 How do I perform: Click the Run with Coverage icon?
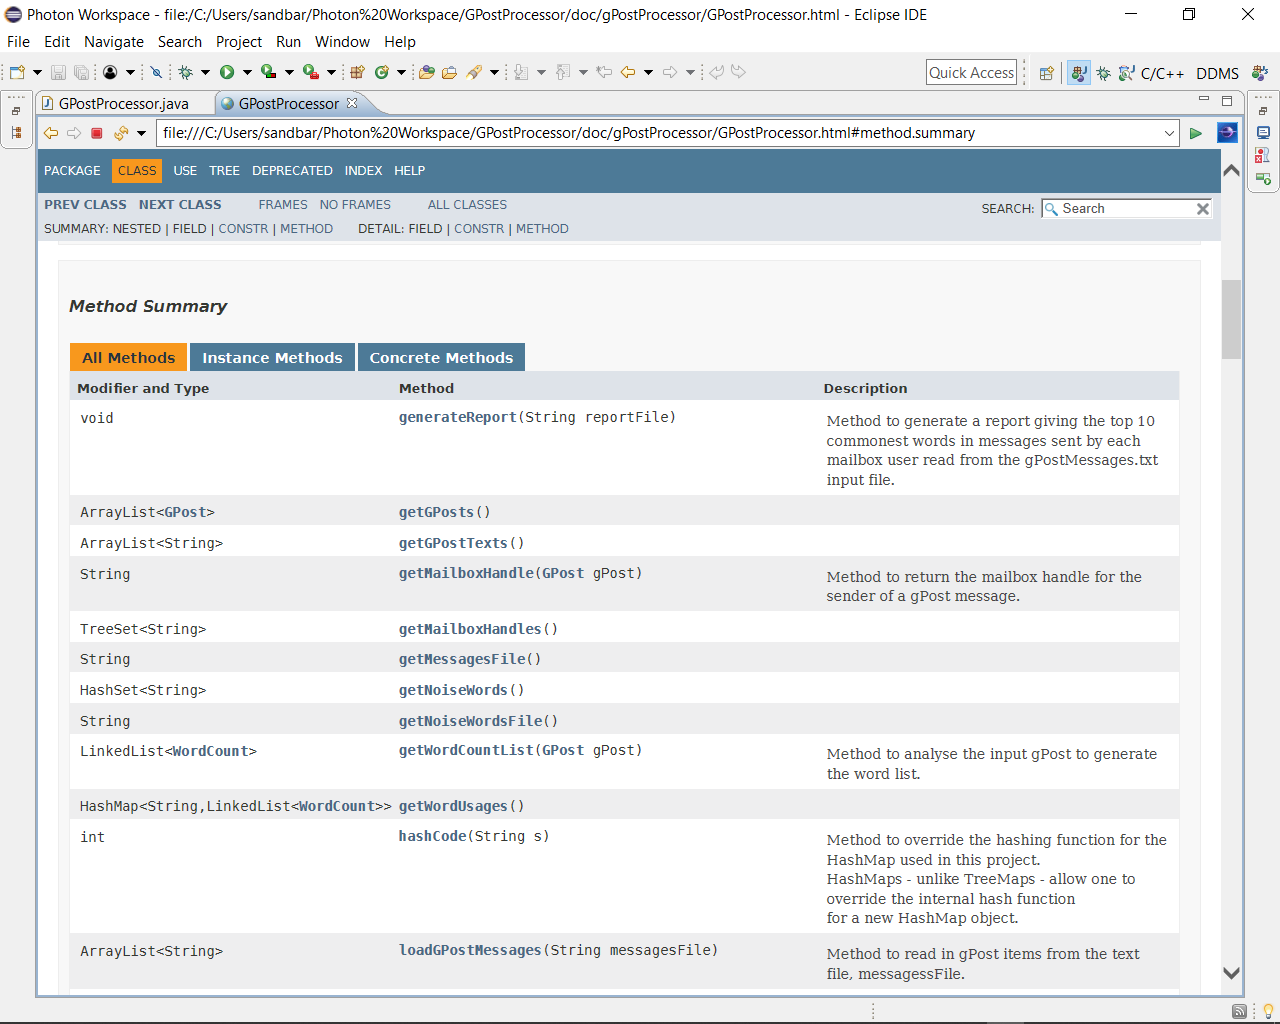coord(268,72)
